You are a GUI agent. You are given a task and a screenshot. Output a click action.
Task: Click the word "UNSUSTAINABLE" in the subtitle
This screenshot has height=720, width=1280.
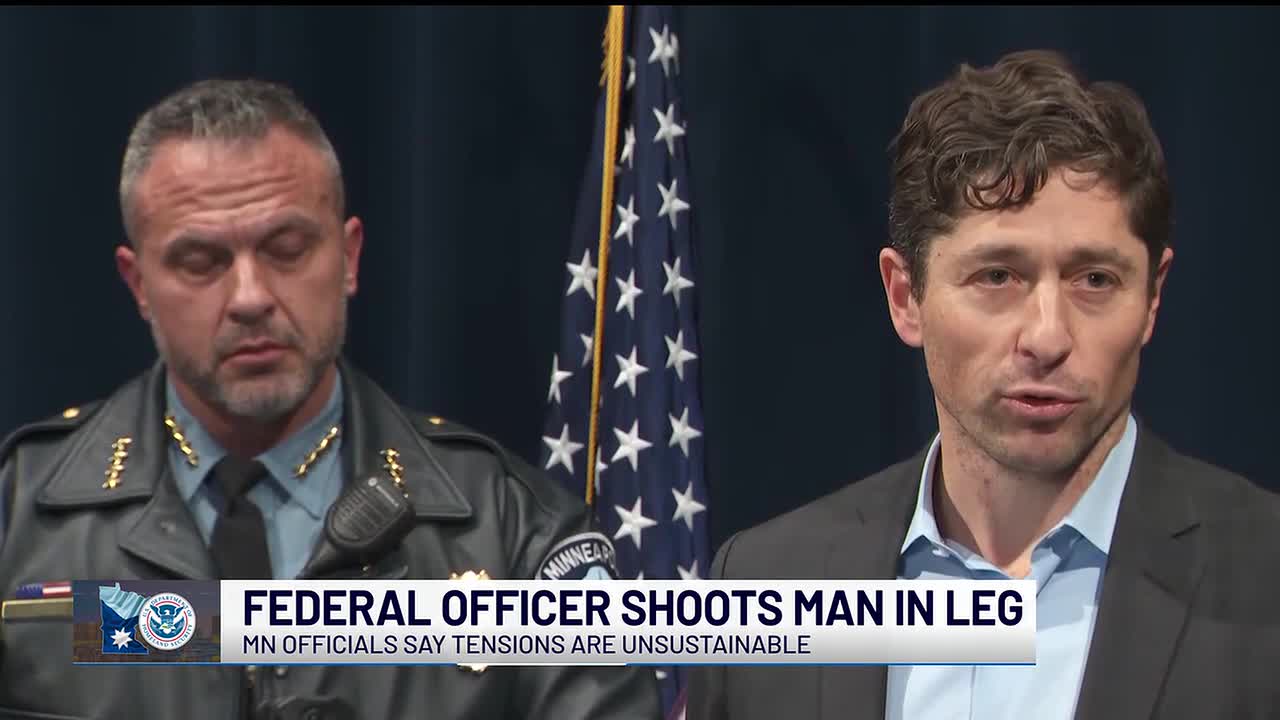[x=716, y=645]
